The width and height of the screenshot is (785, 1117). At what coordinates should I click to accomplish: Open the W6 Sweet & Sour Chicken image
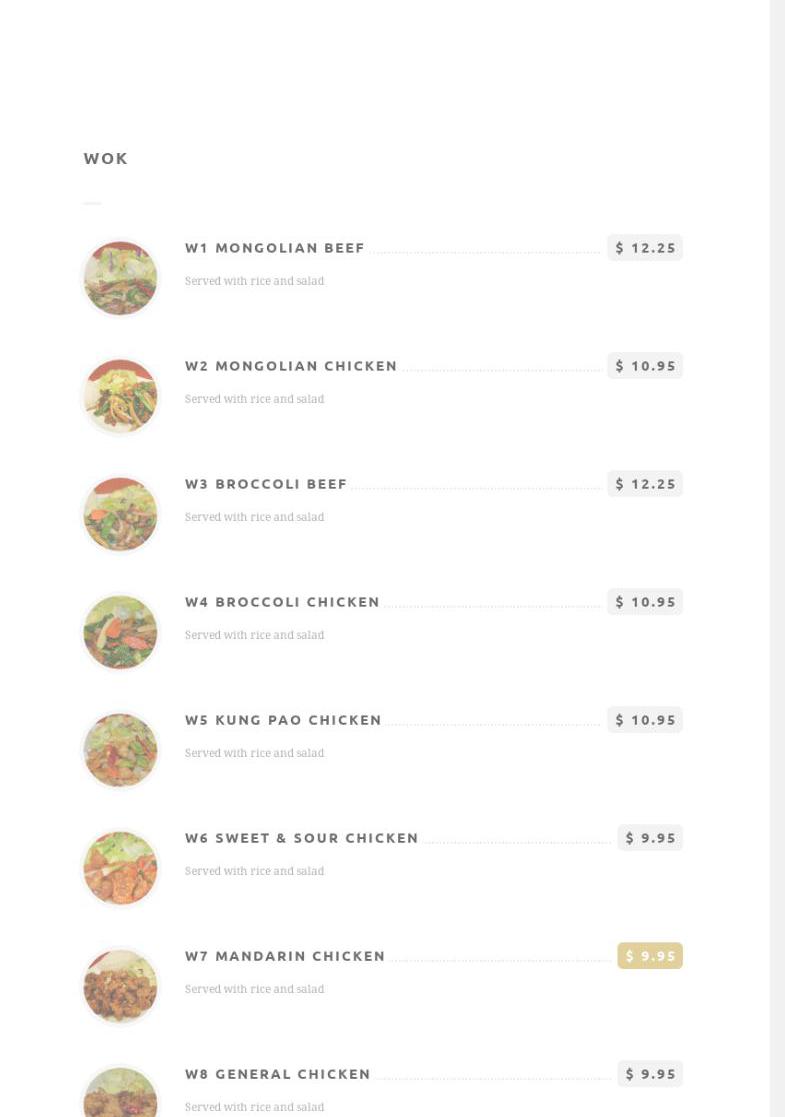pos(120,868)
